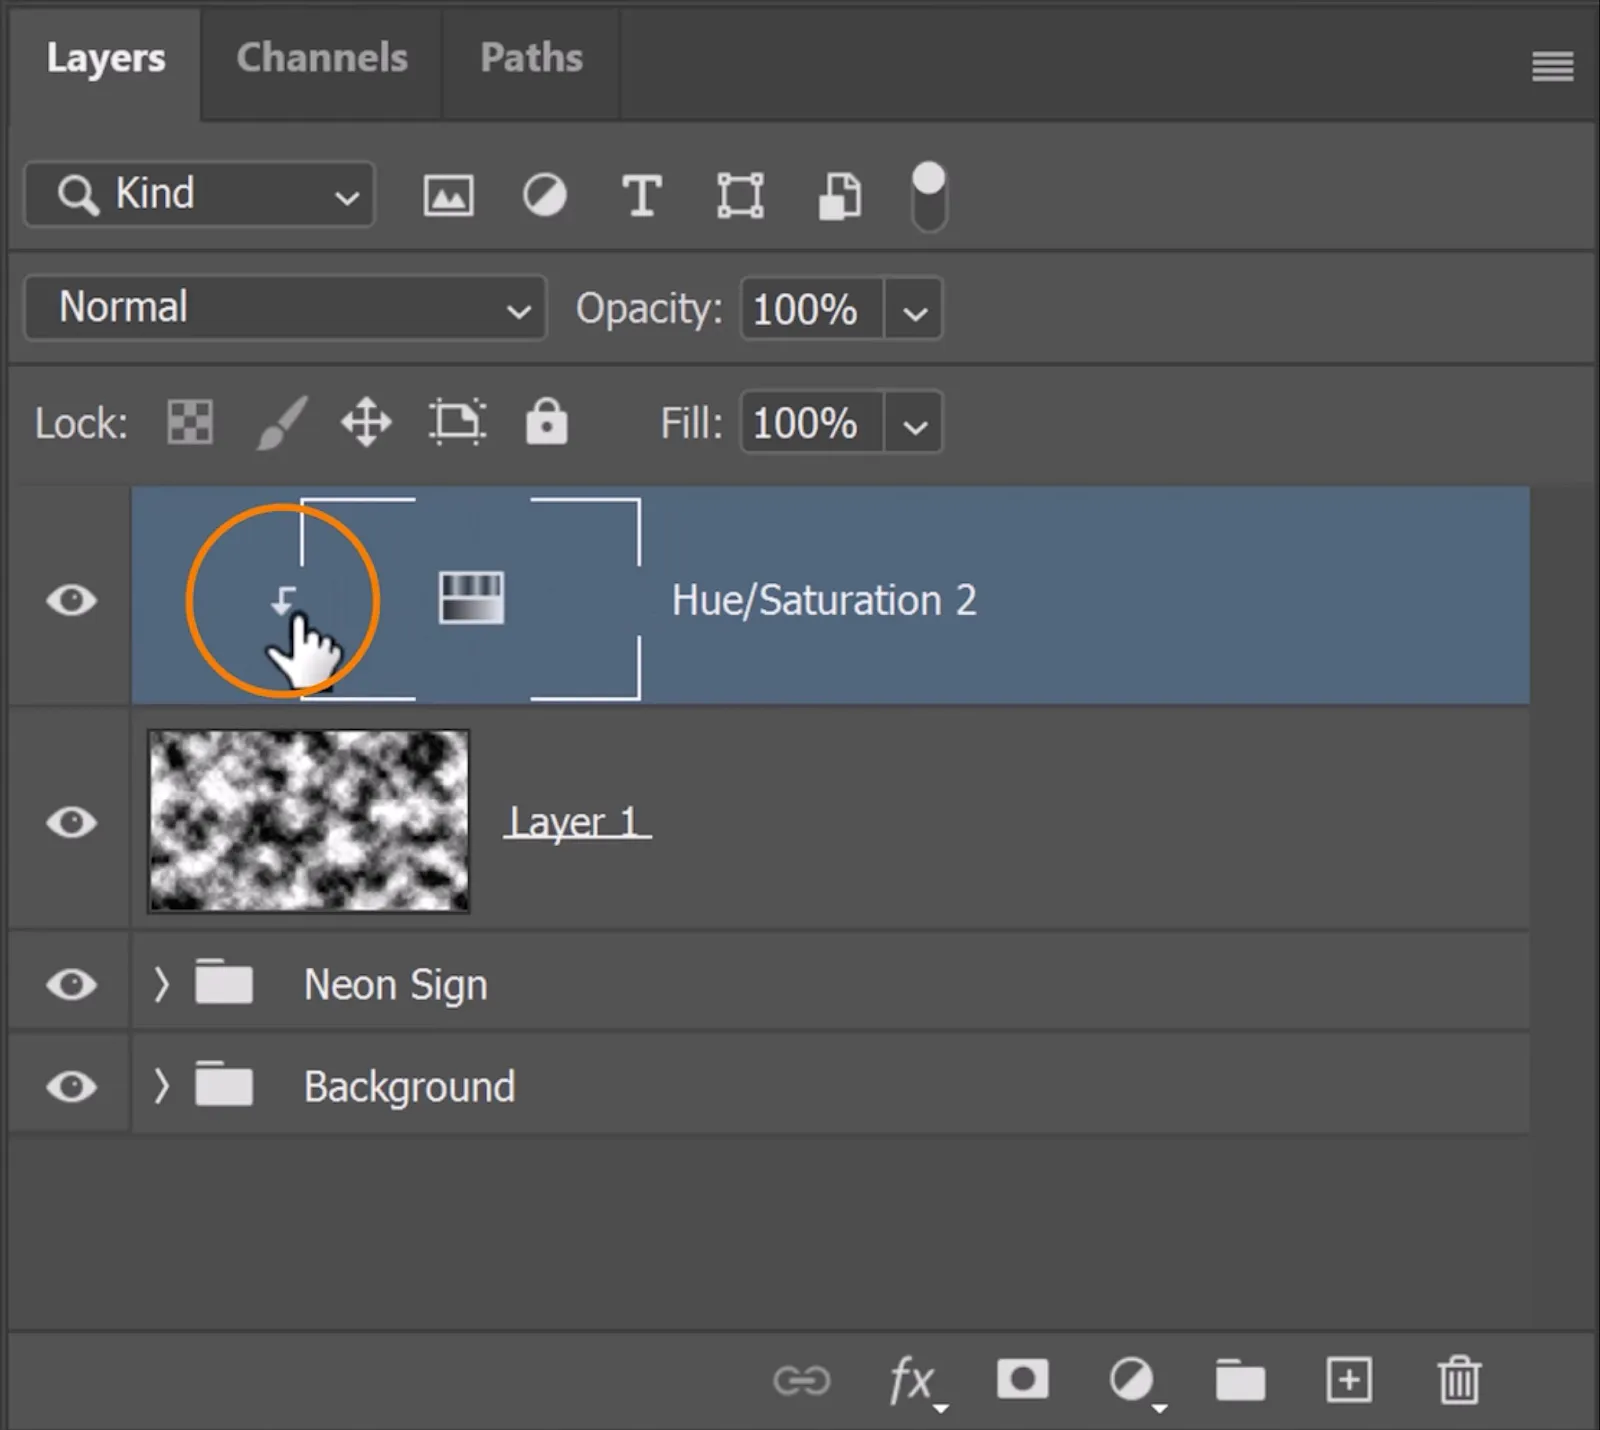This screenshot has width=1600, height=1430.
Task: Switch to the Channels tab
Action: click(321, 58)
